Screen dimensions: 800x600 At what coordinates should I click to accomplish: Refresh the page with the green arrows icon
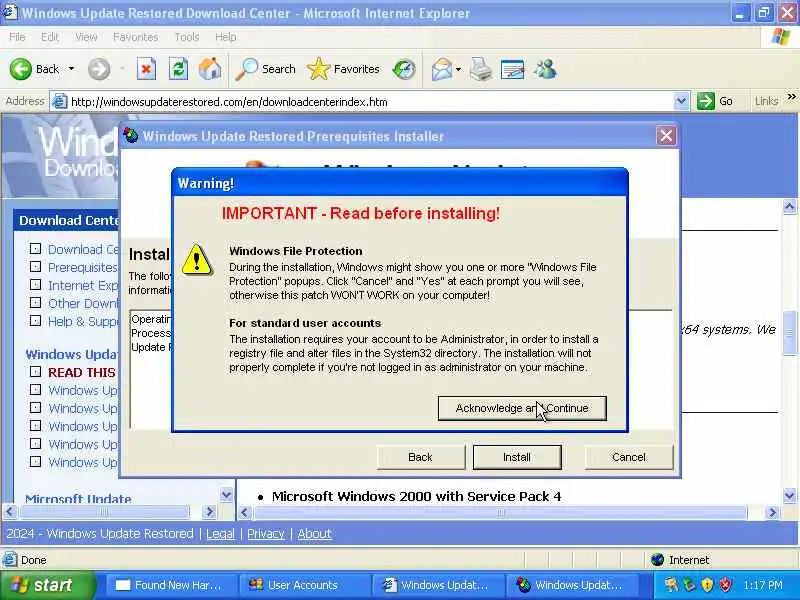click(178, 69)
